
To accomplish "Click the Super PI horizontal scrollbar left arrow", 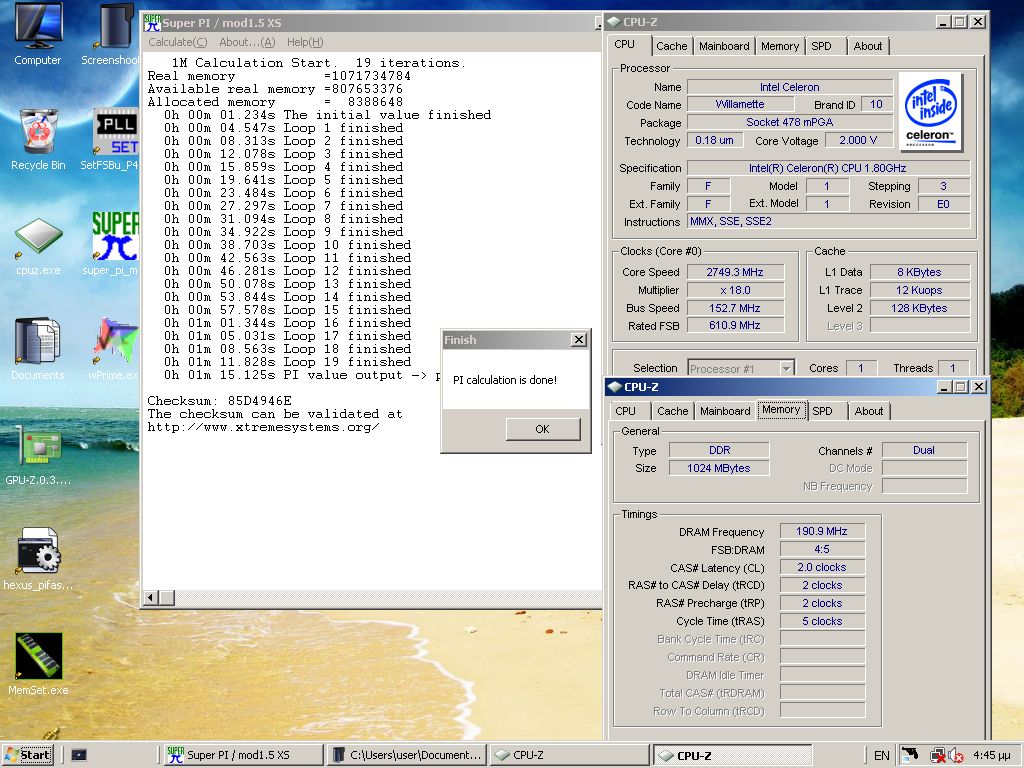I will [151, 597].
